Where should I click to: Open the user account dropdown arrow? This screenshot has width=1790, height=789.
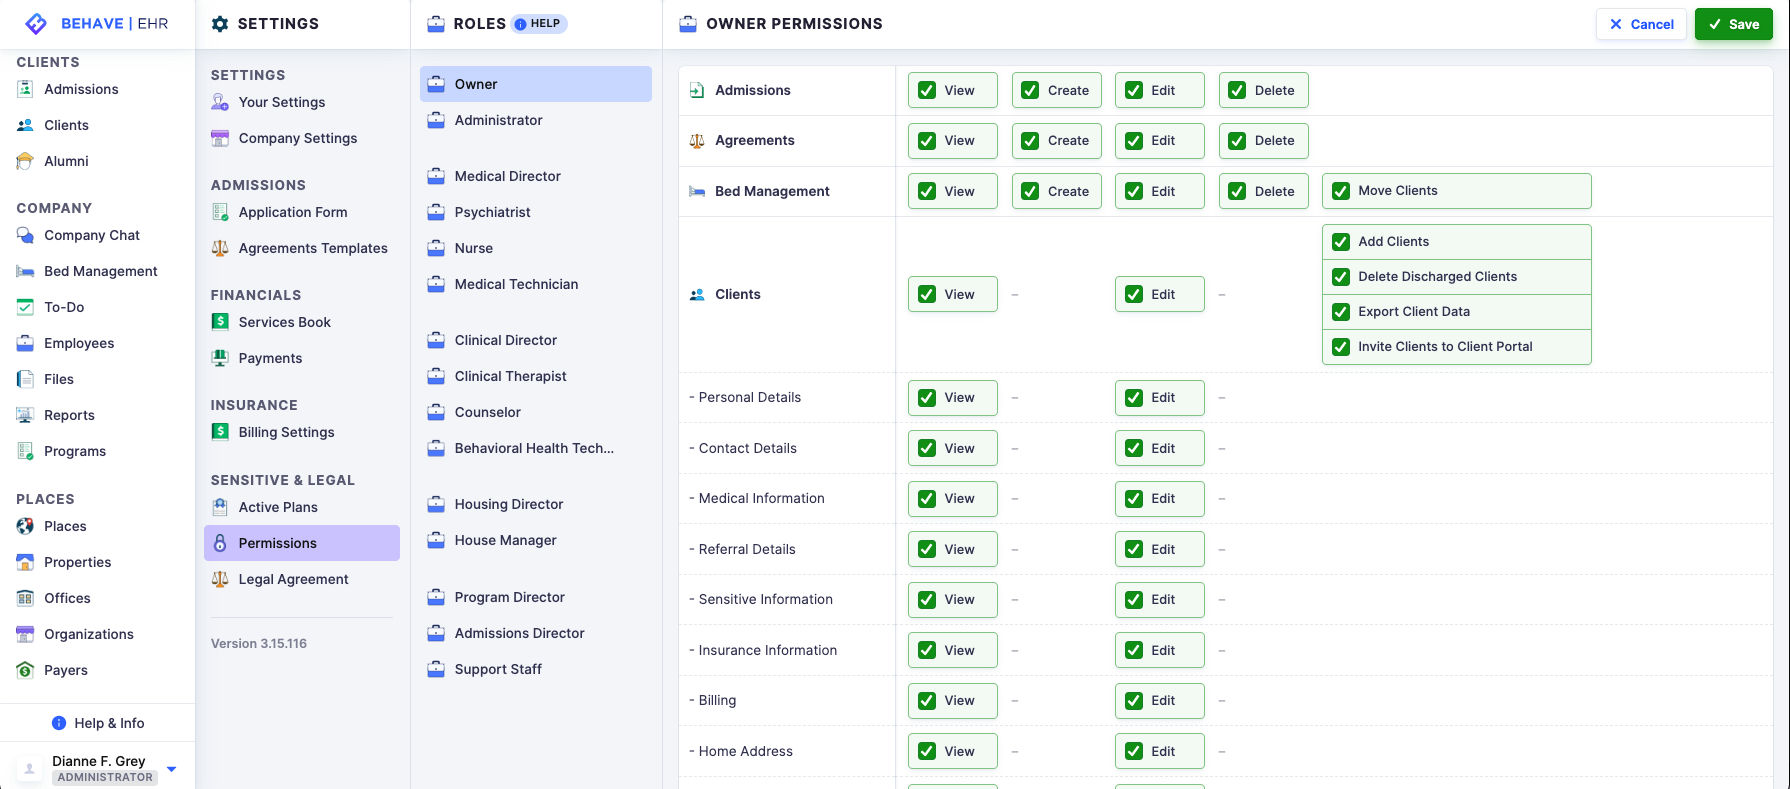(172, 769)
